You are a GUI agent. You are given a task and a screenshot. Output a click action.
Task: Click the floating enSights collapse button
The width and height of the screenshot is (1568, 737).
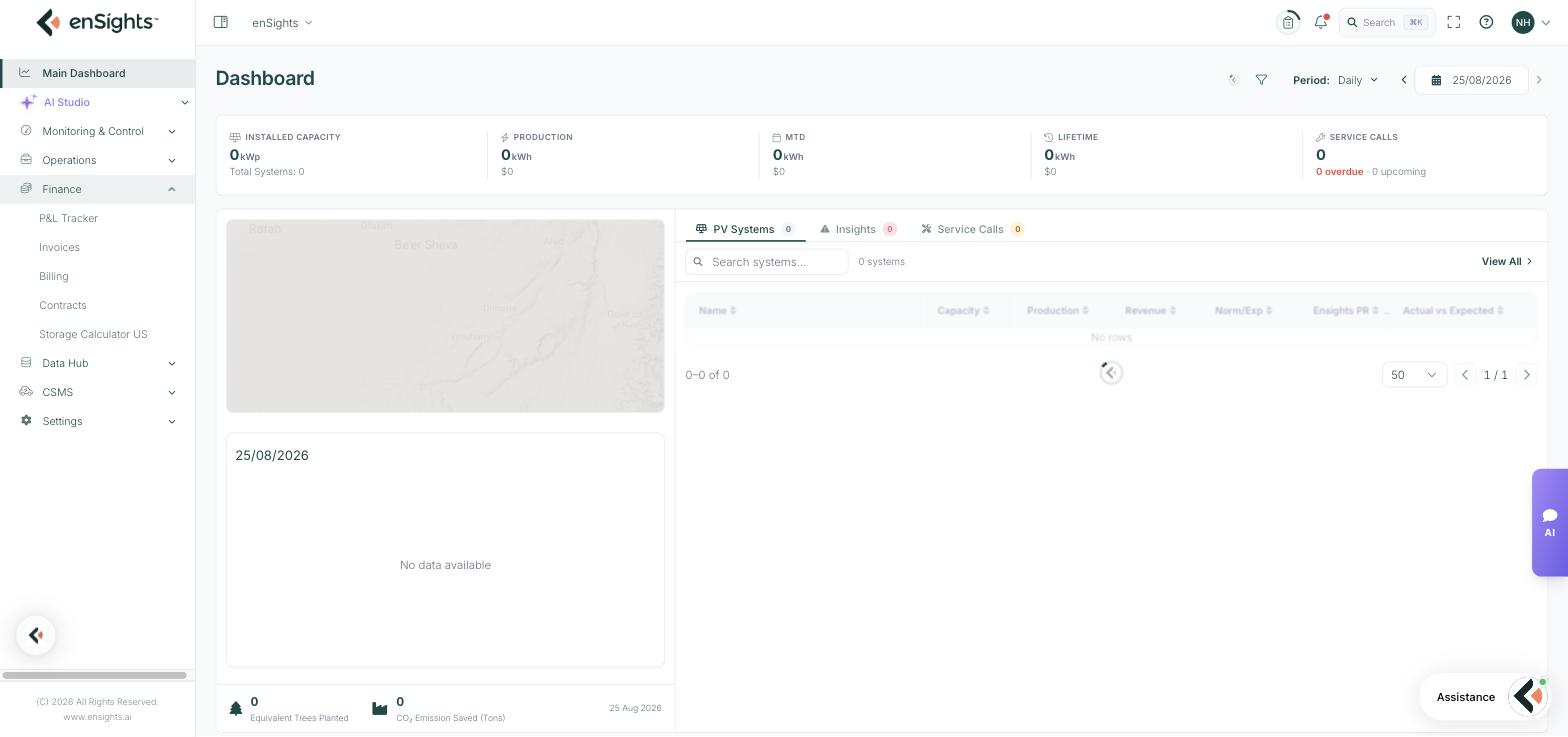[x=36, y=635]
